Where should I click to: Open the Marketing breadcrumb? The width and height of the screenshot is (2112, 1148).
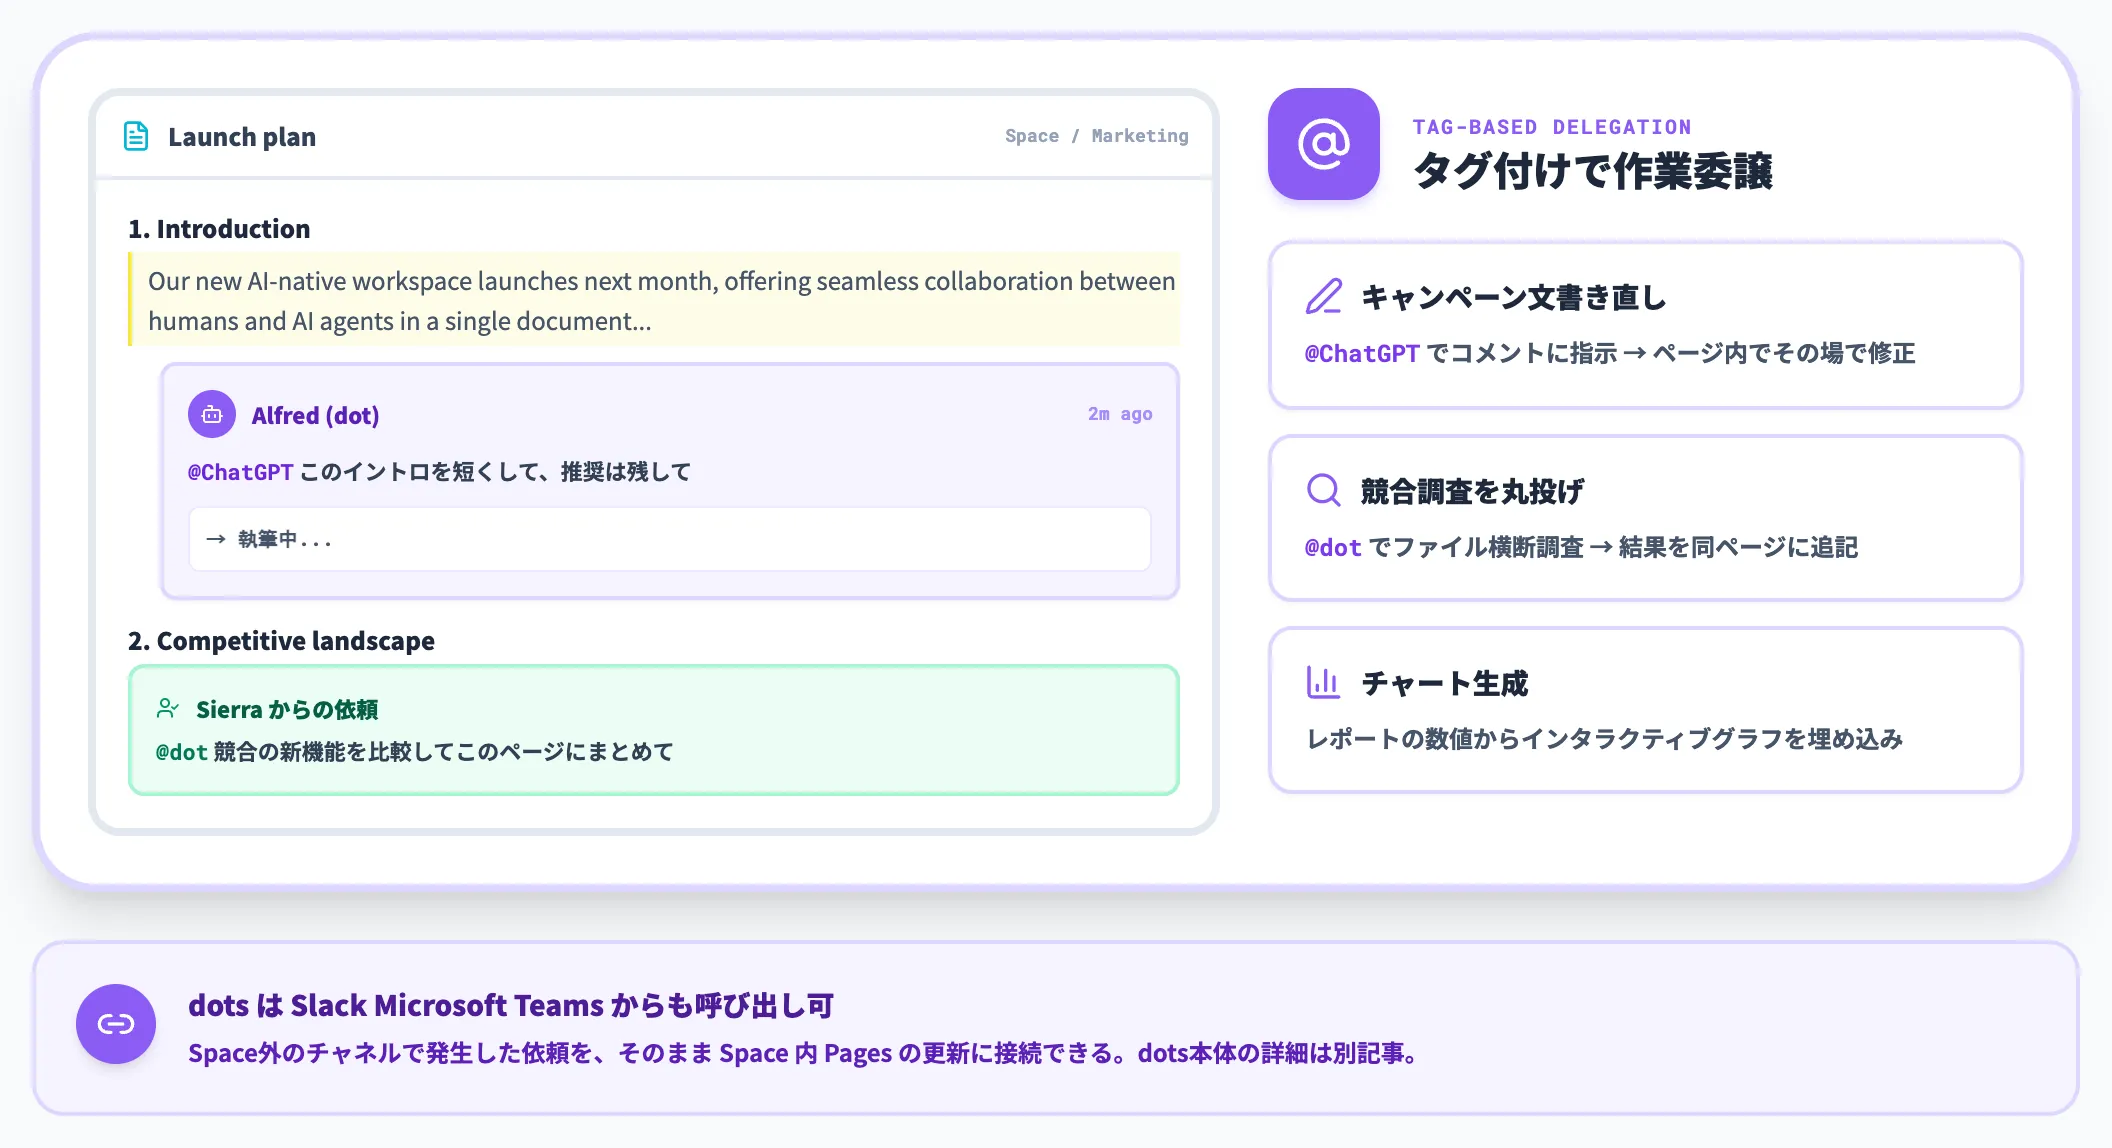[x=1140, y=136]
